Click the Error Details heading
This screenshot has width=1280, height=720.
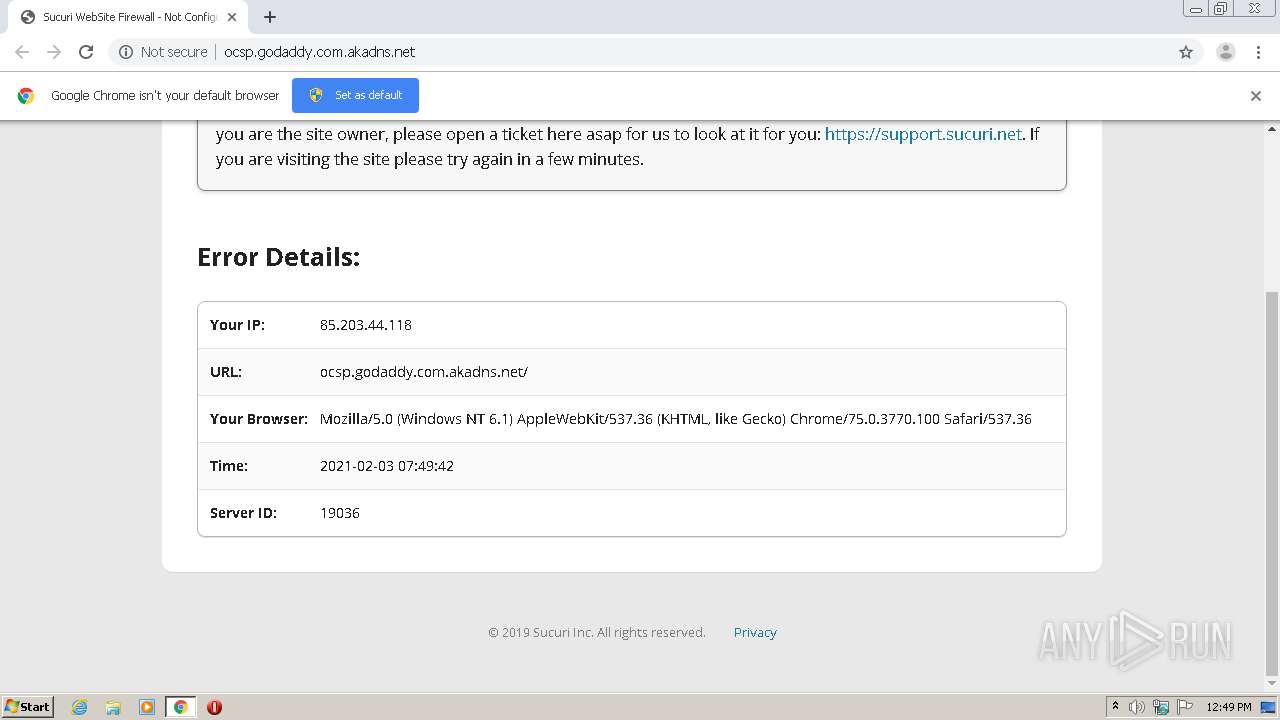279,257
